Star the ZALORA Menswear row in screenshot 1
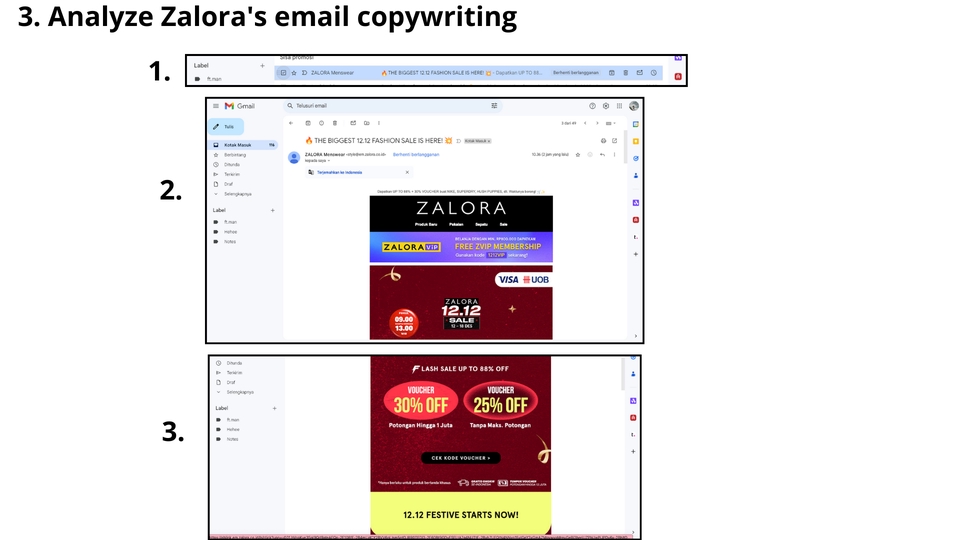Viewport: 960px width, 540px height. (294, 73)
